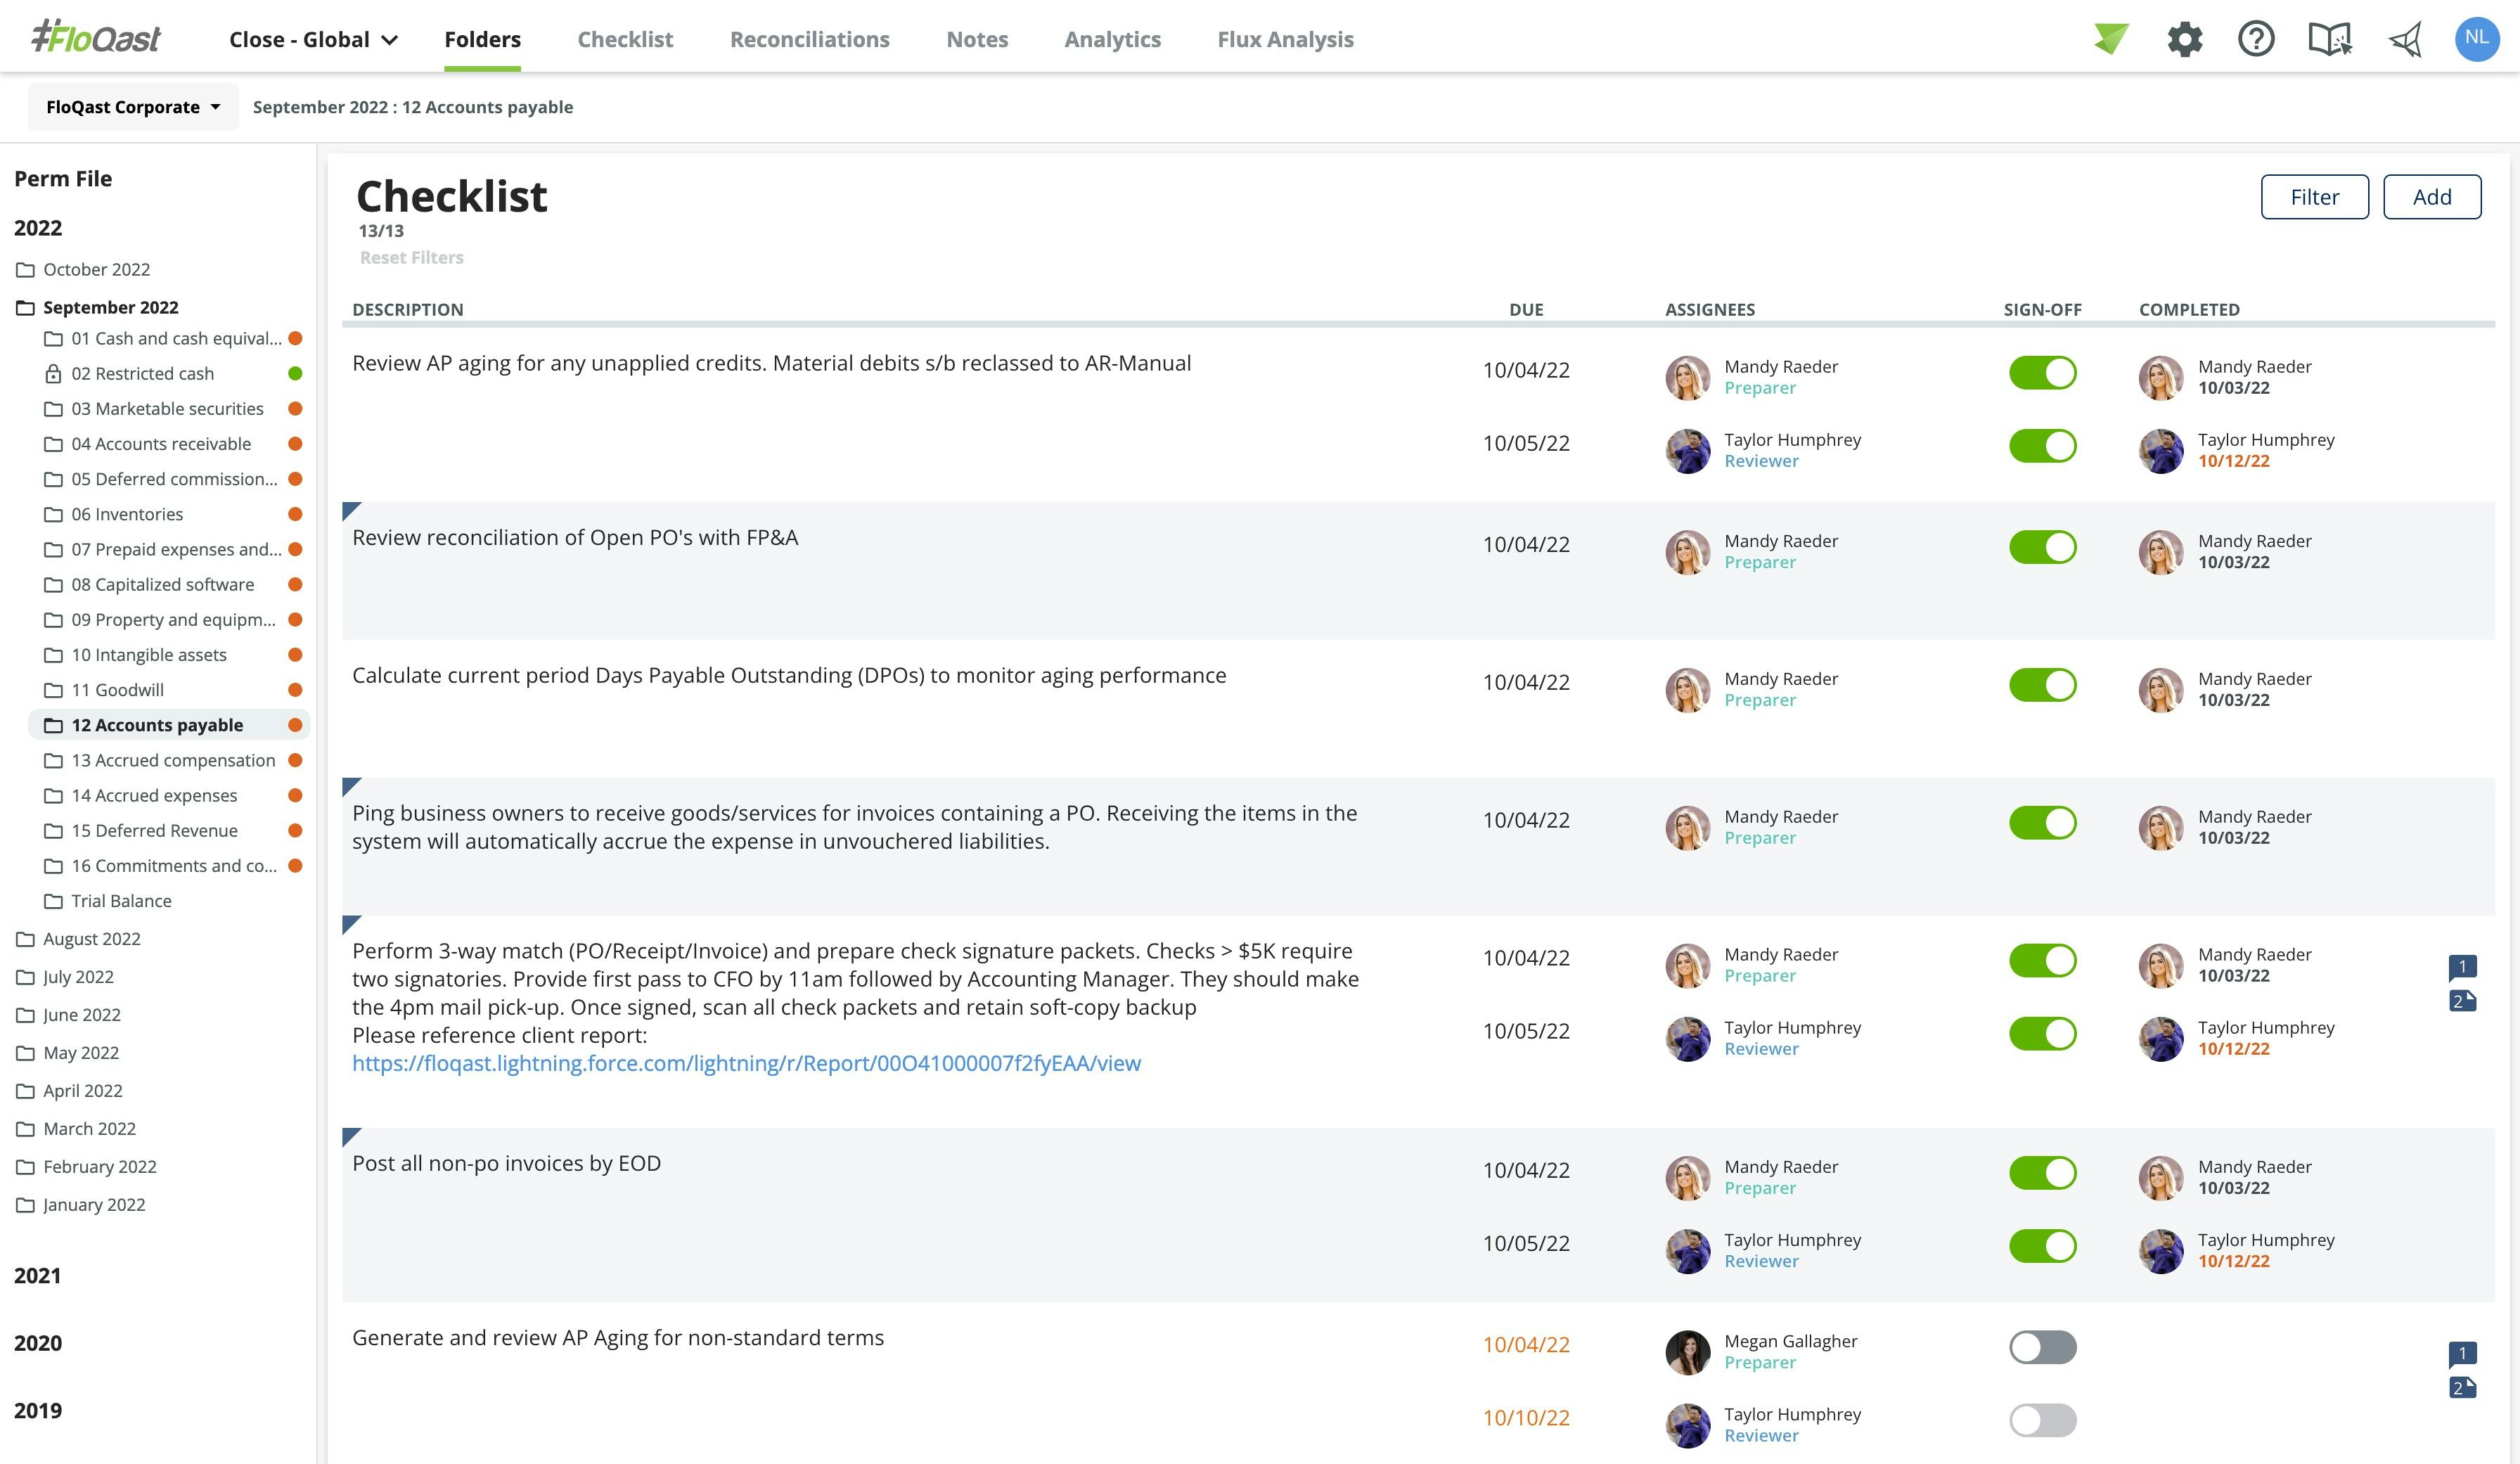
Task: Open the settings gear icon
Action: coord(2184,38)
